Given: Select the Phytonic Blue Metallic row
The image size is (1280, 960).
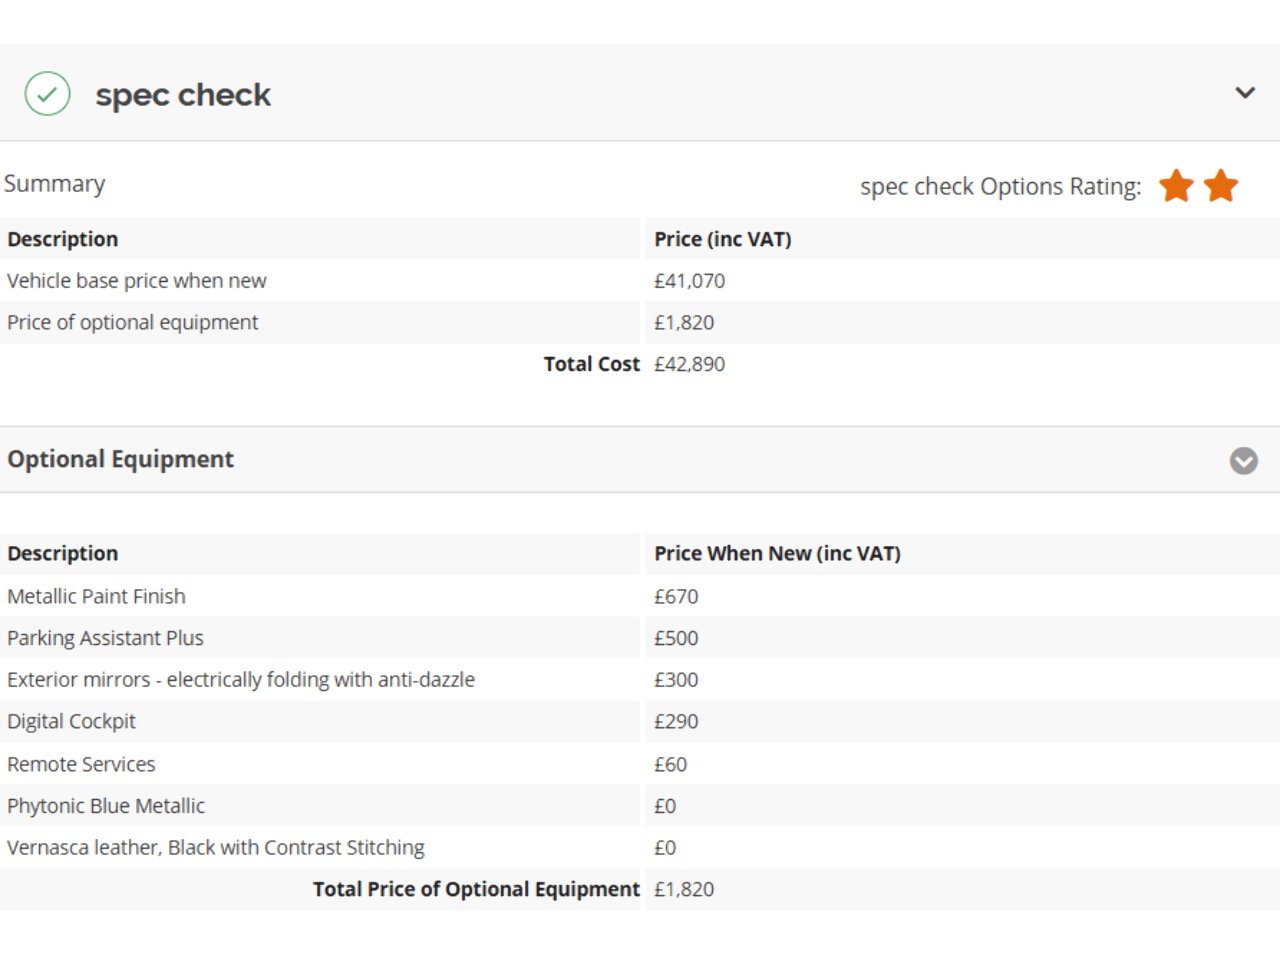Looking at the screenshot, I should point(640,806).
